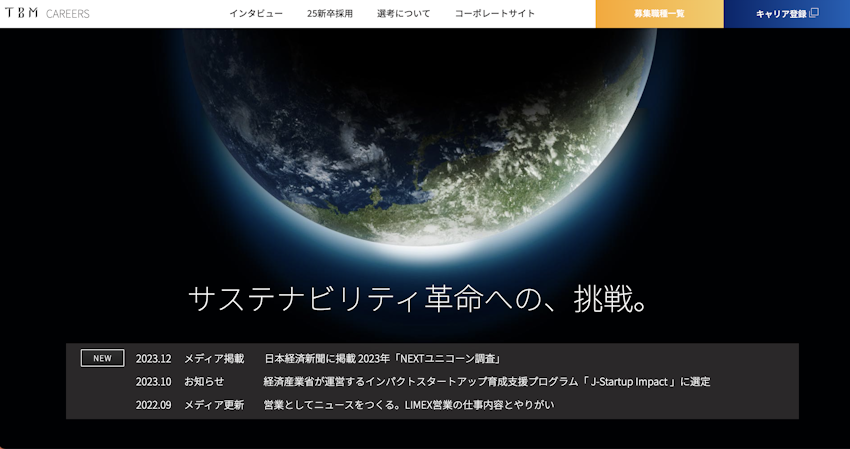Screen dimensions: 850x449
Task: Open the インタビュー menu item
Action: pos(256,14)
